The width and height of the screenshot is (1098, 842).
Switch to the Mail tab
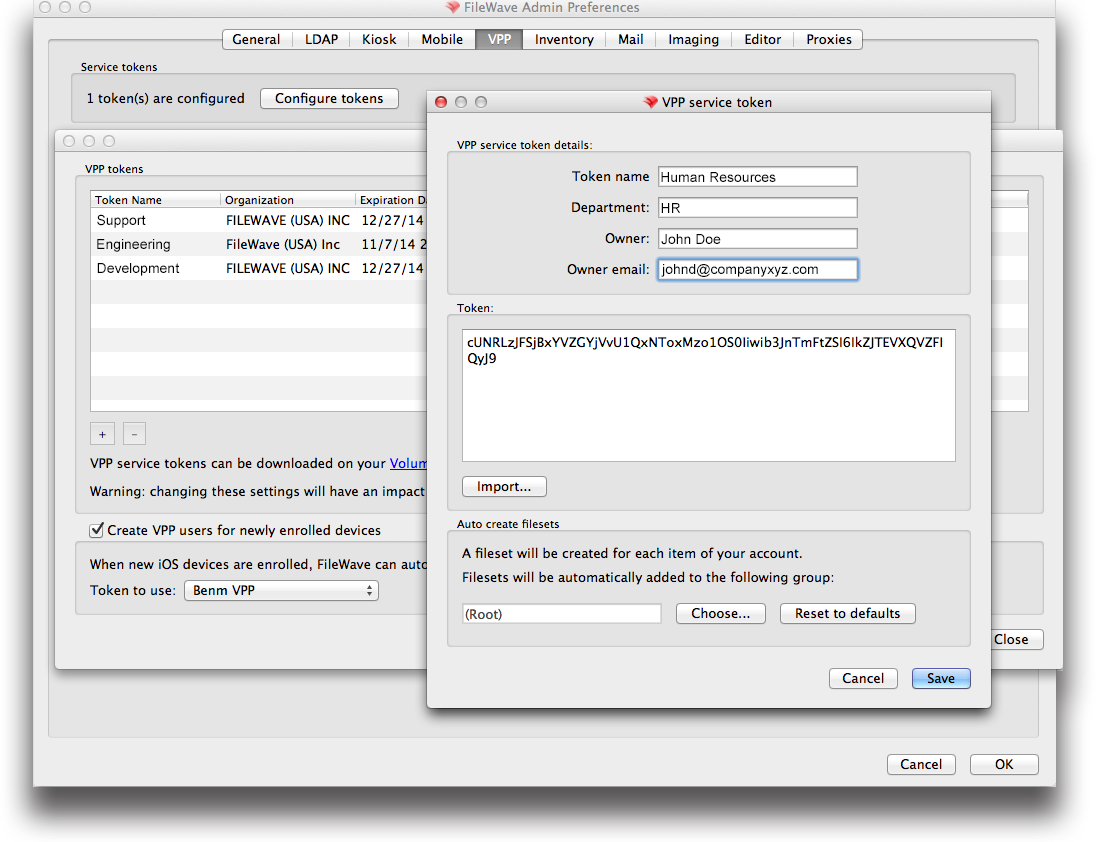click(x=630, y=39)
